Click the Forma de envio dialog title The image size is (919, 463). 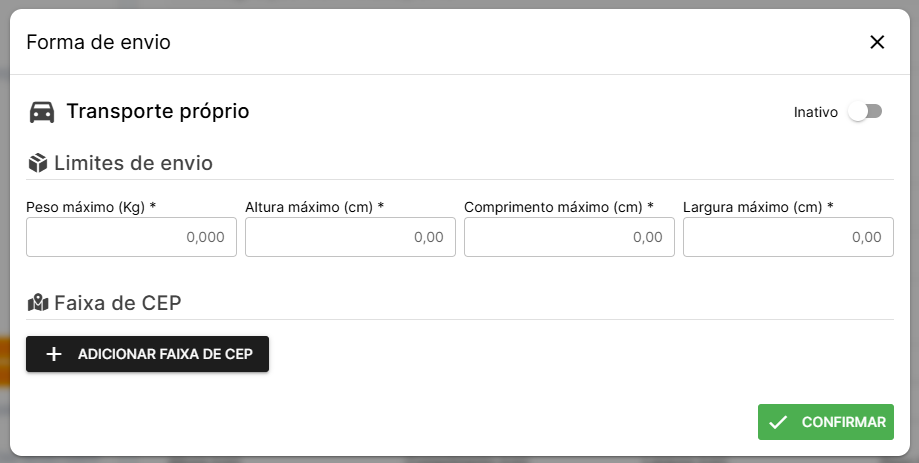98,42
